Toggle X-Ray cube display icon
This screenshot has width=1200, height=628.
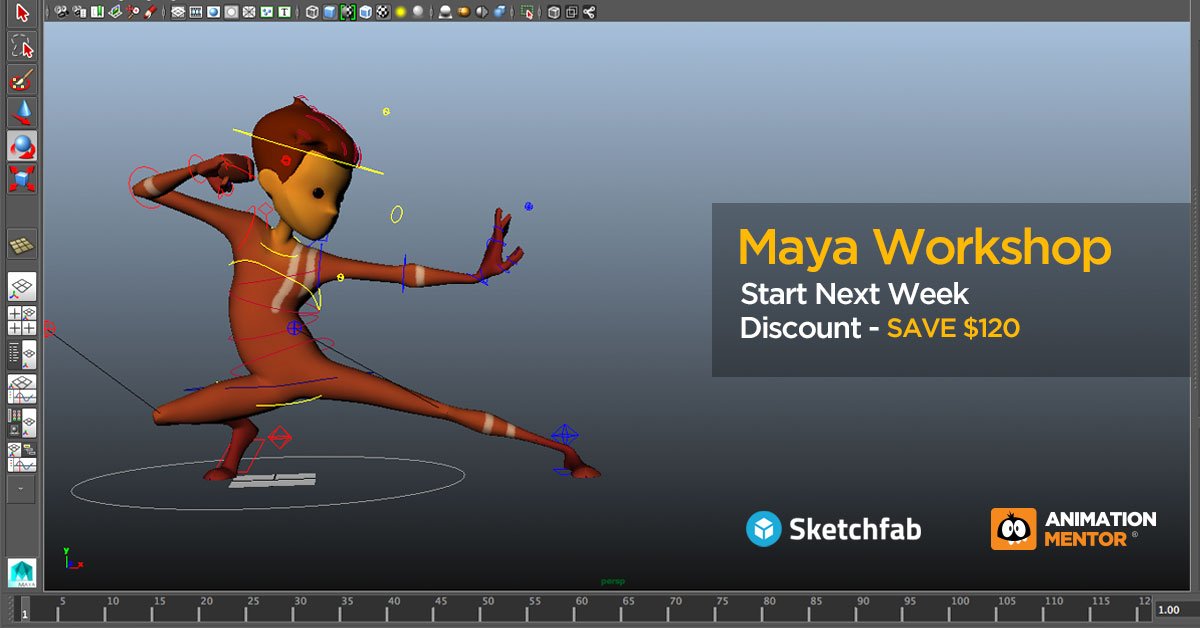point(554,12)
